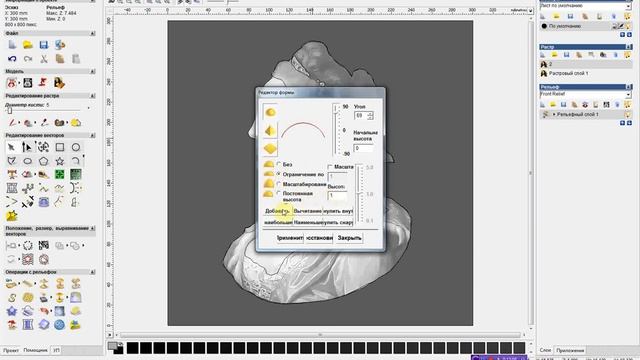Click the redo arrow icon
Viewport: 640px width, 360px height.
coord(28,59)
